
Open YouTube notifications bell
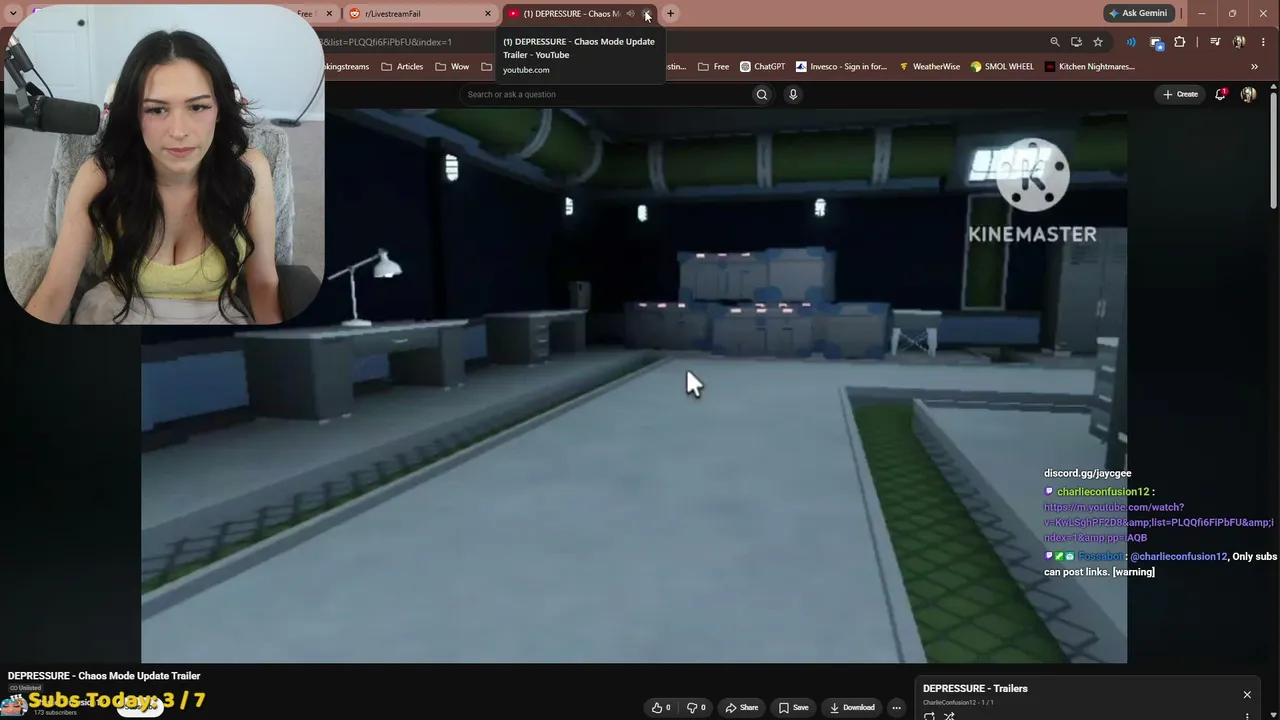tap(1220, 95)
